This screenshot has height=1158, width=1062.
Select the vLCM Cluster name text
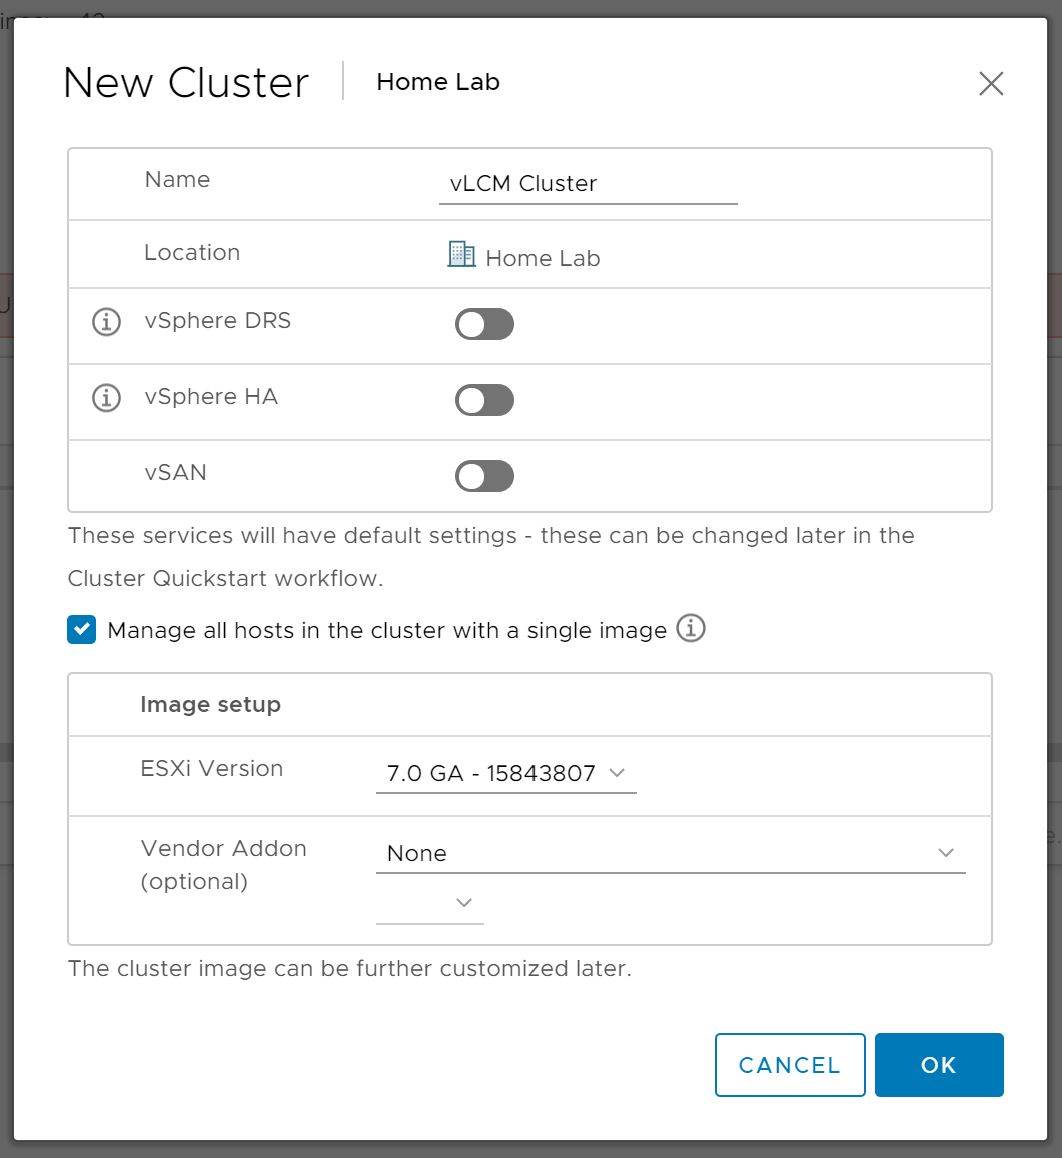click(522, 183)
